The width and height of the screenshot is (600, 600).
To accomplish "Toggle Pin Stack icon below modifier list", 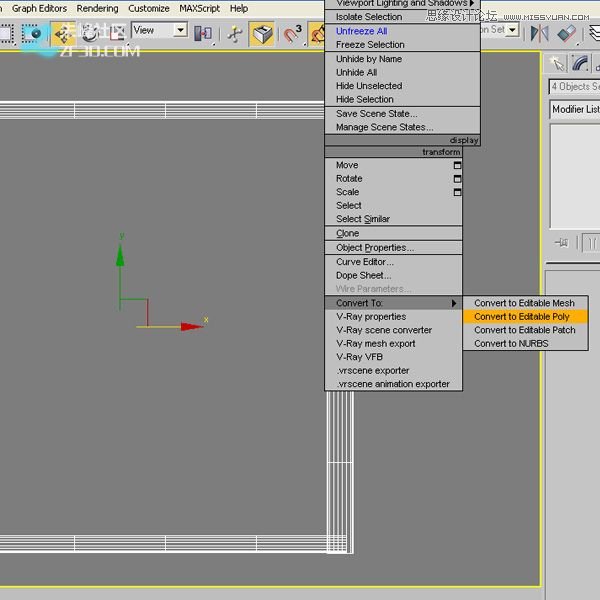I will pyautogui.click(x=561, y=242).
